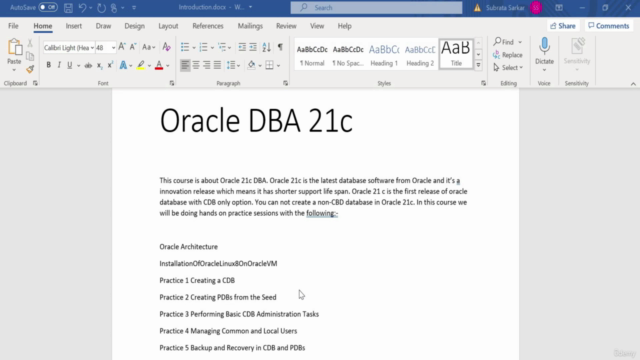This screenshot has width=640, height=360.
Task: Apply superscript formatting
Action: 110,65
